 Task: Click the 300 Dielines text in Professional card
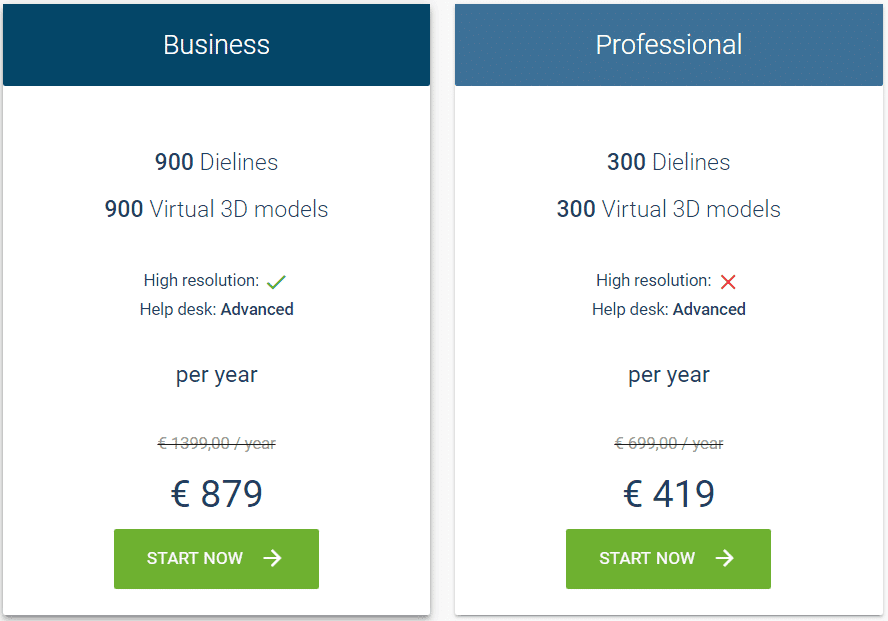(x=668, y=162)
